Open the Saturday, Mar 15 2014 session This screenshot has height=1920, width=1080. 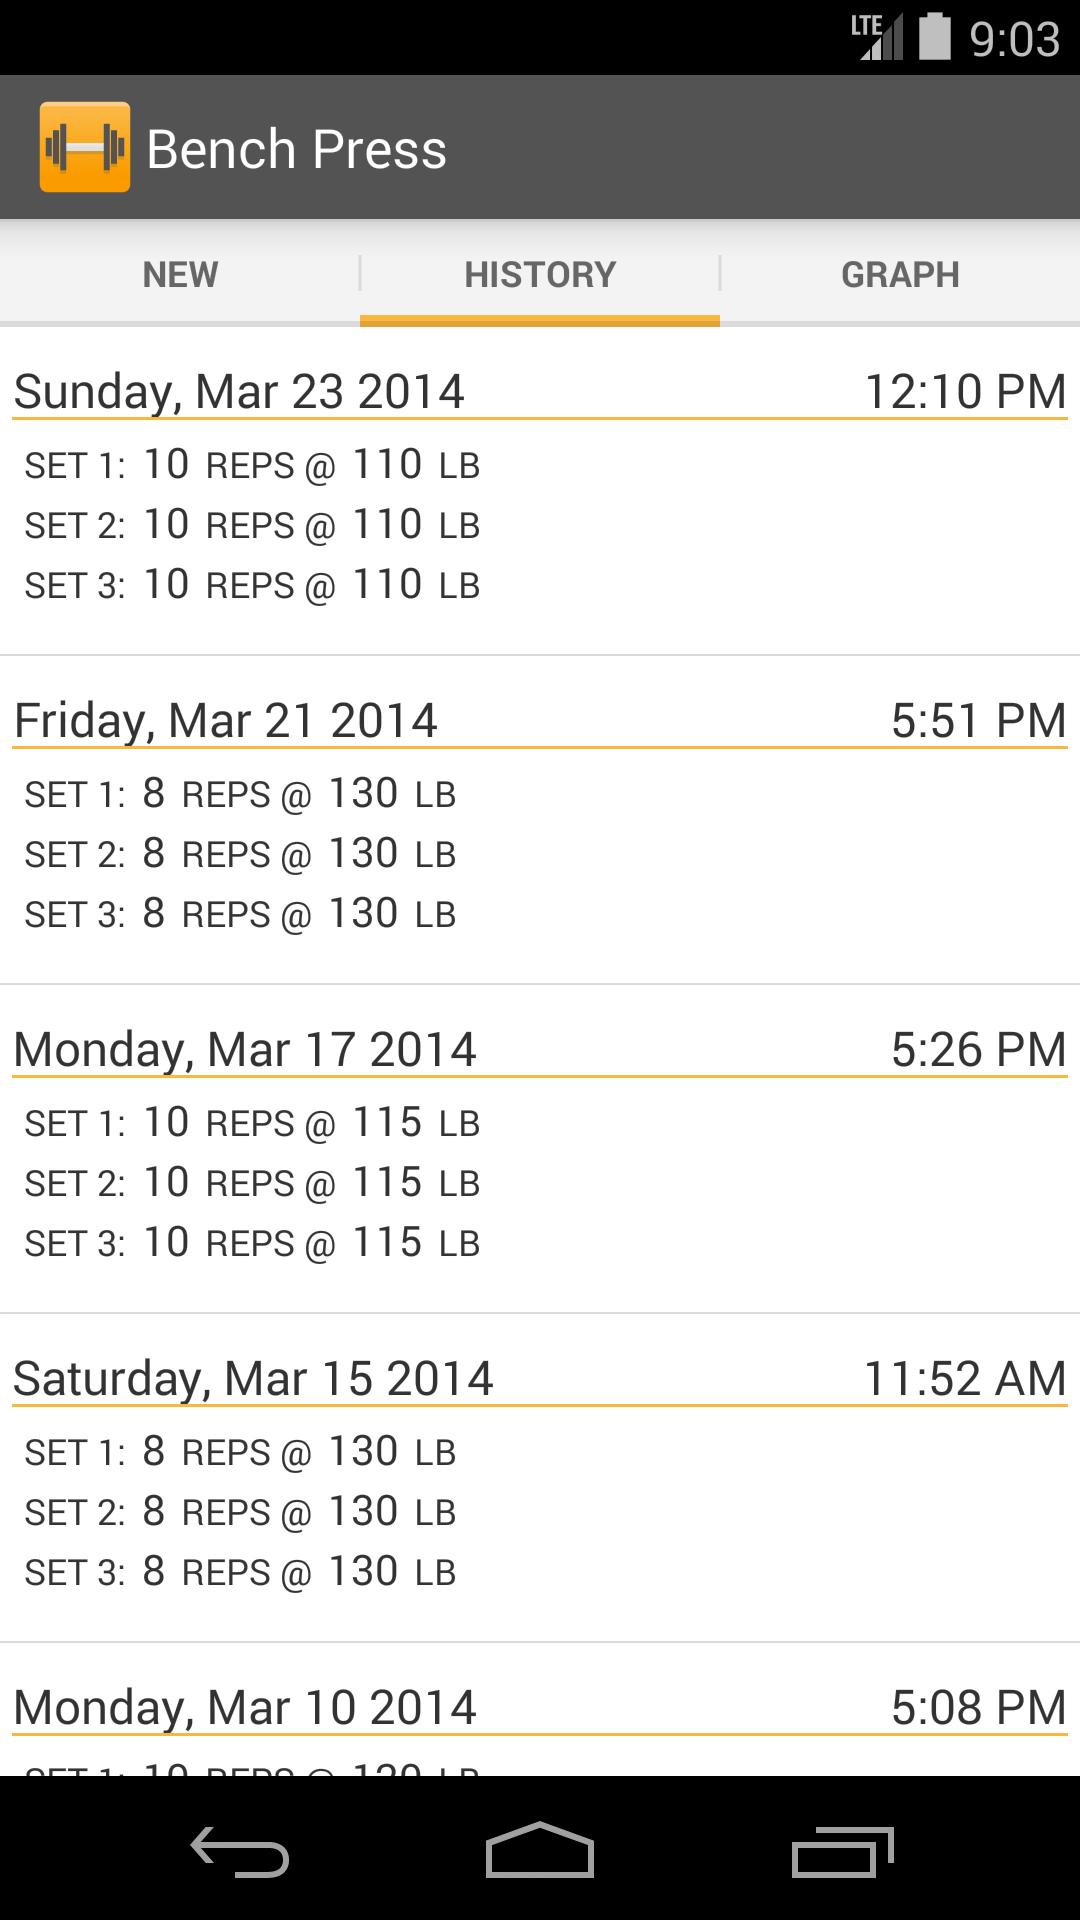click(x=253, y=1378)
